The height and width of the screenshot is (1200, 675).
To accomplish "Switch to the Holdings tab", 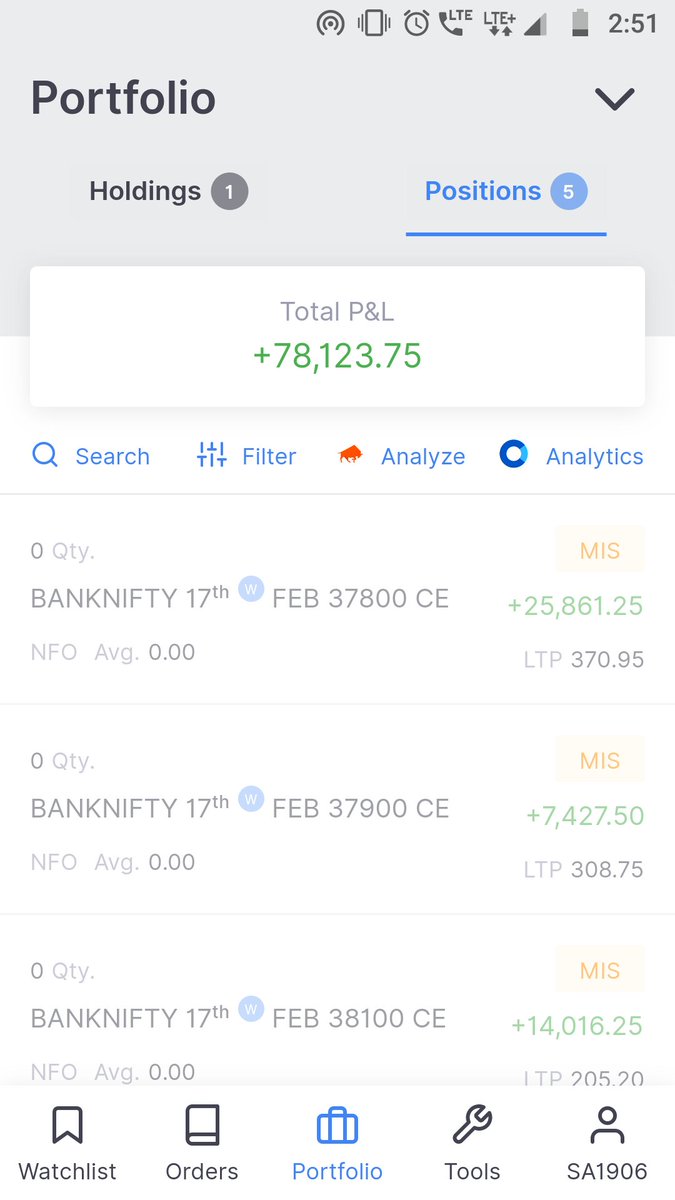I will pyautogui.click(x=168, y=191).
